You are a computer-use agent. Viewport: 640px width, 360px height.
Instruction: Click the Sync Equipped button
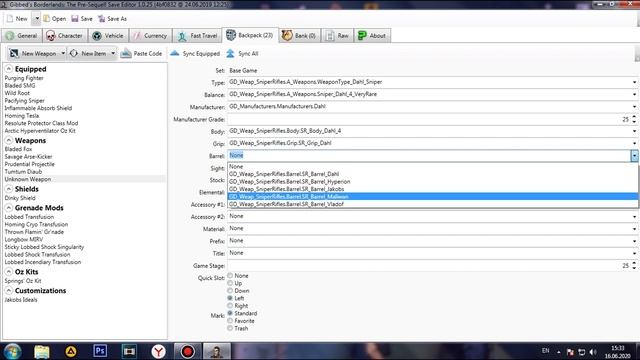[x=195, y=53]
